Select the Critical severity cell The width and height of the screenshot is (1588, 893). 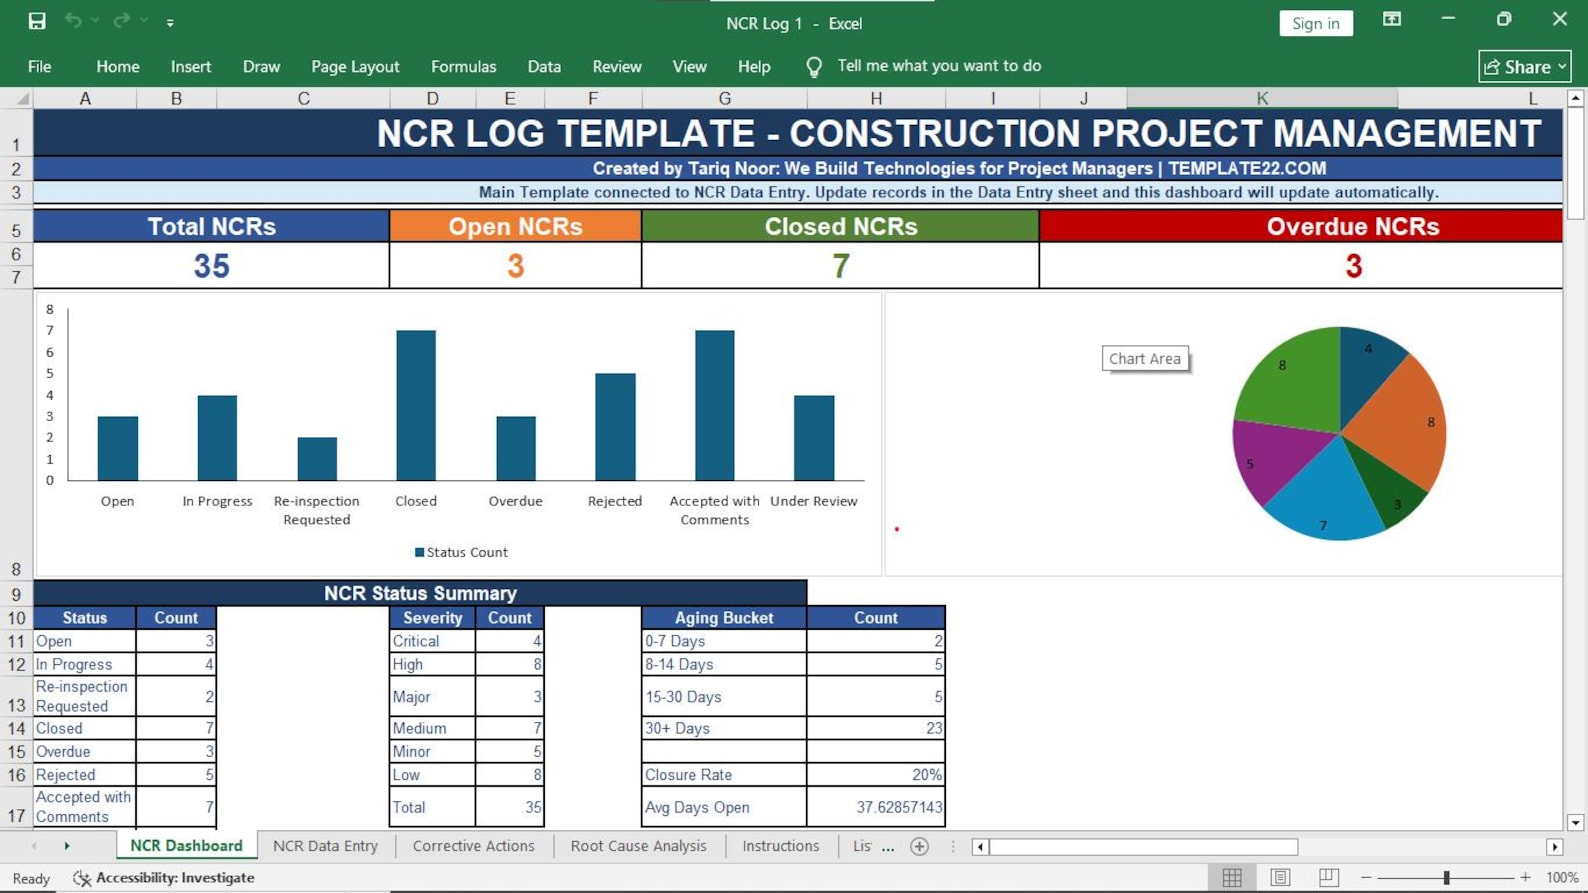click(x=432, y=641)
